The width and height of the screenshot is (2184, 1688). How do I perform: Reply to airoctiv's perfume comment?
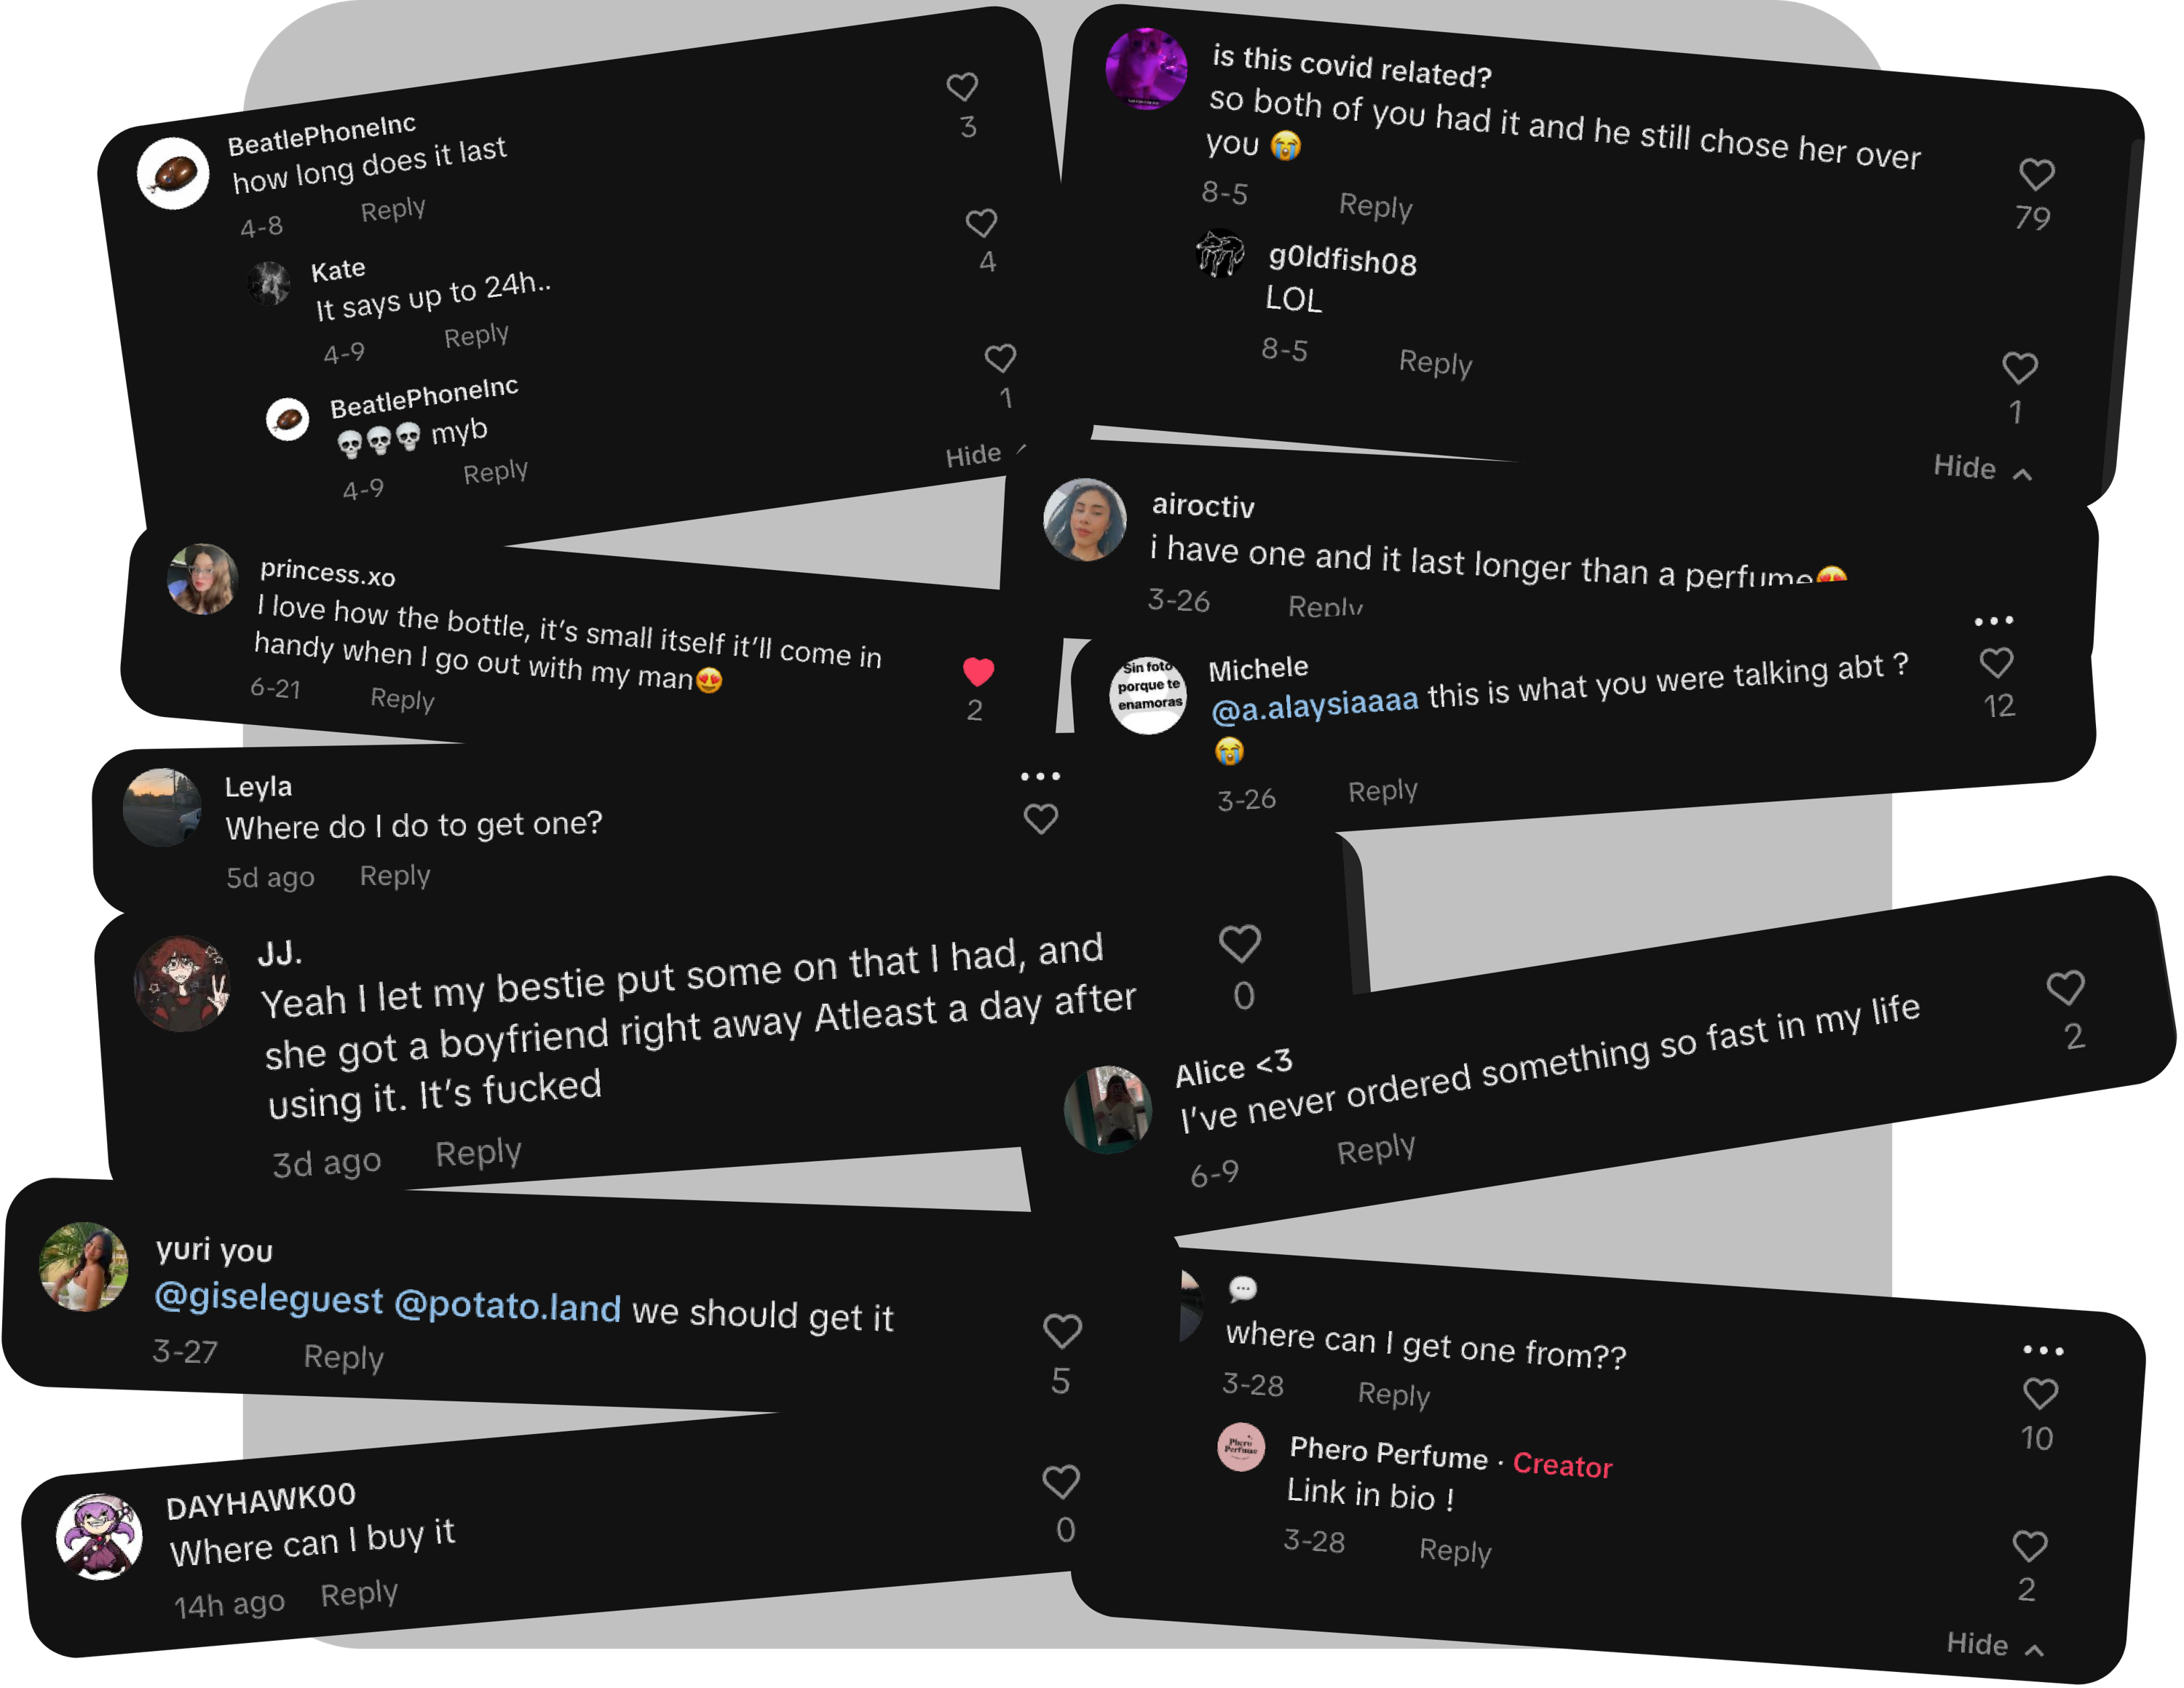click(1325, 606)
